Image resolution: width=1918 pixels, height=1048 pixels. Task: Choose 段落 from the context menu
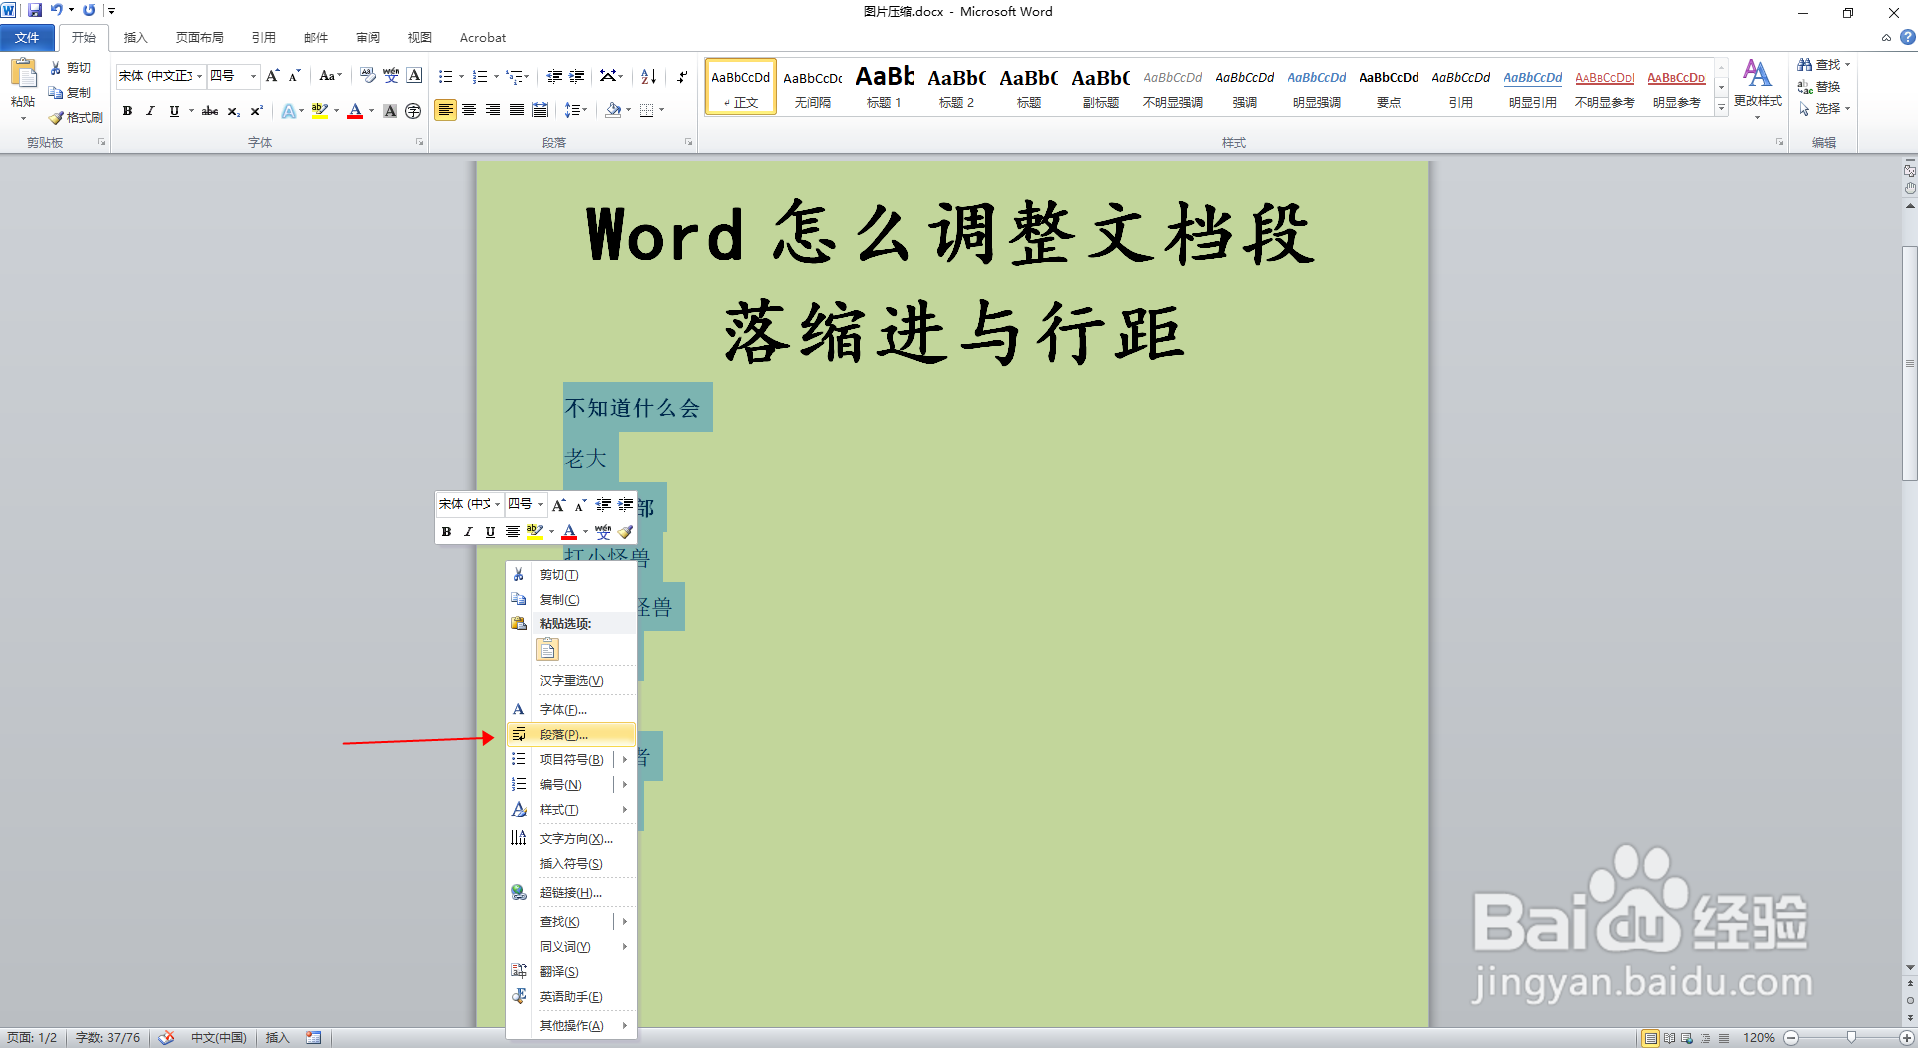563,733
